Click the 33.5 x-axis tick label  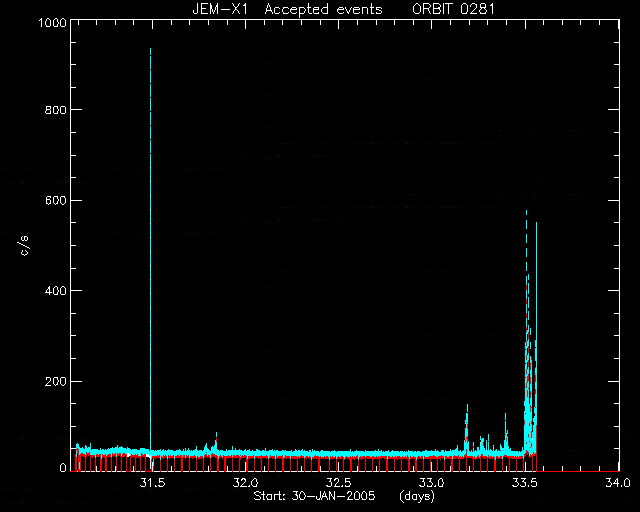[526, 483]
